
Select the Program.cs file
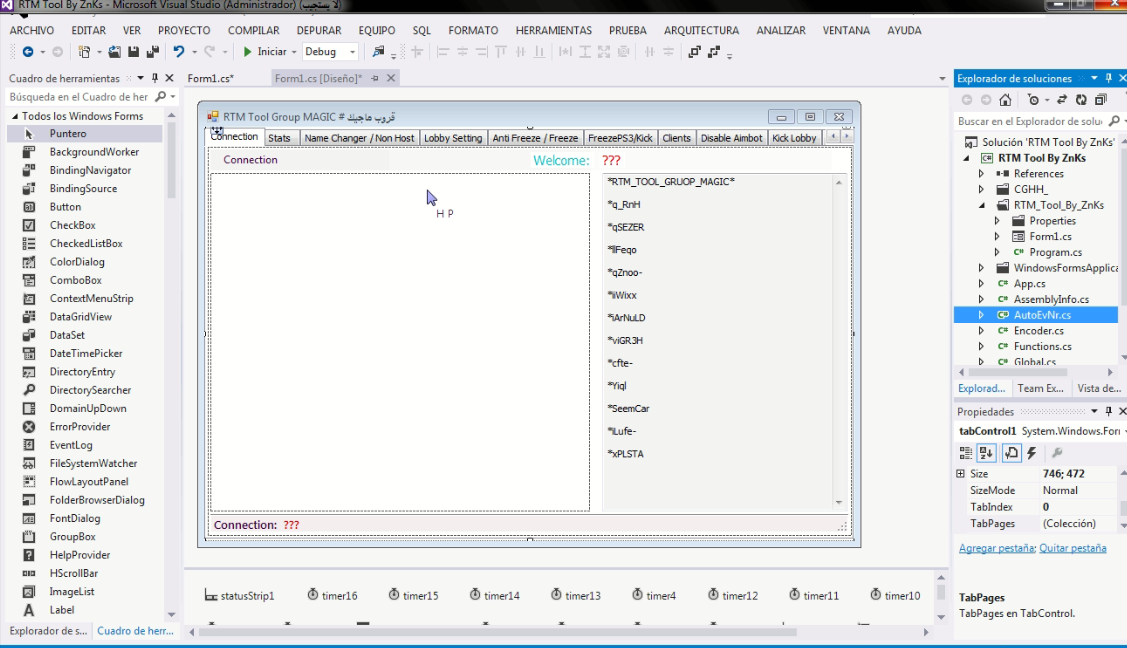coord(1055,252)
